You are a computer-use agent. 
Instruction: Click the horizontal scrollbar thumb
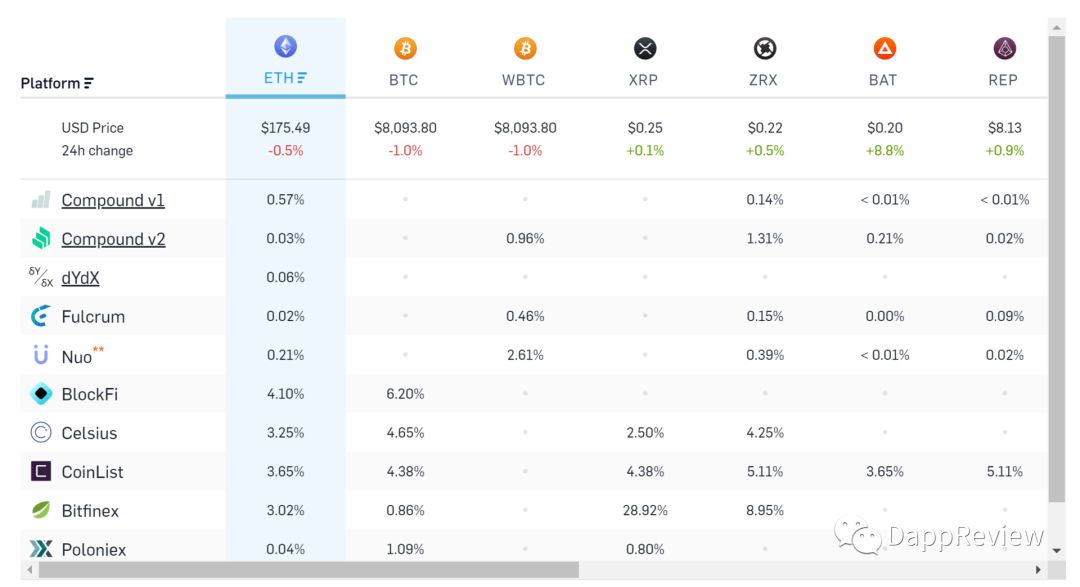coord(309,570)
